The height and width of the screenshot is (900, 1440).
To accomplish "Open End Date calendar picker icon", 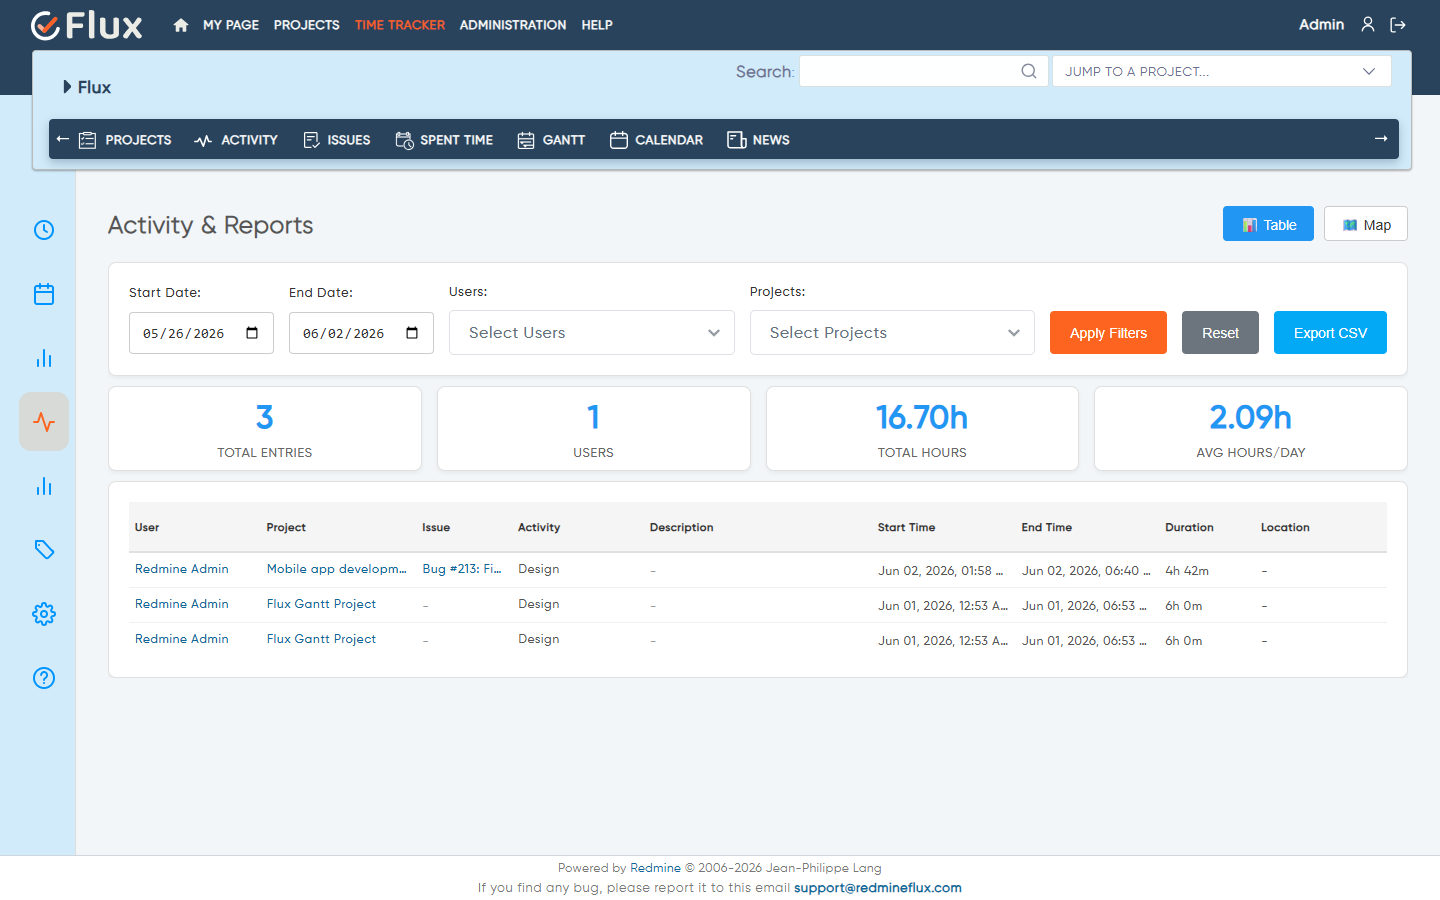I will coord(412,333).
